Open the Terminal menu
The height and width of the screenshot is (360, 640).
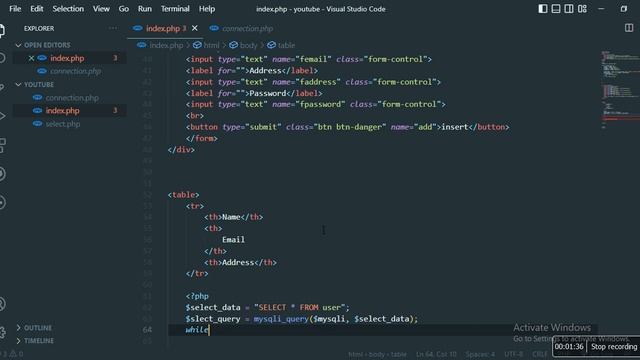pos(175,9)
